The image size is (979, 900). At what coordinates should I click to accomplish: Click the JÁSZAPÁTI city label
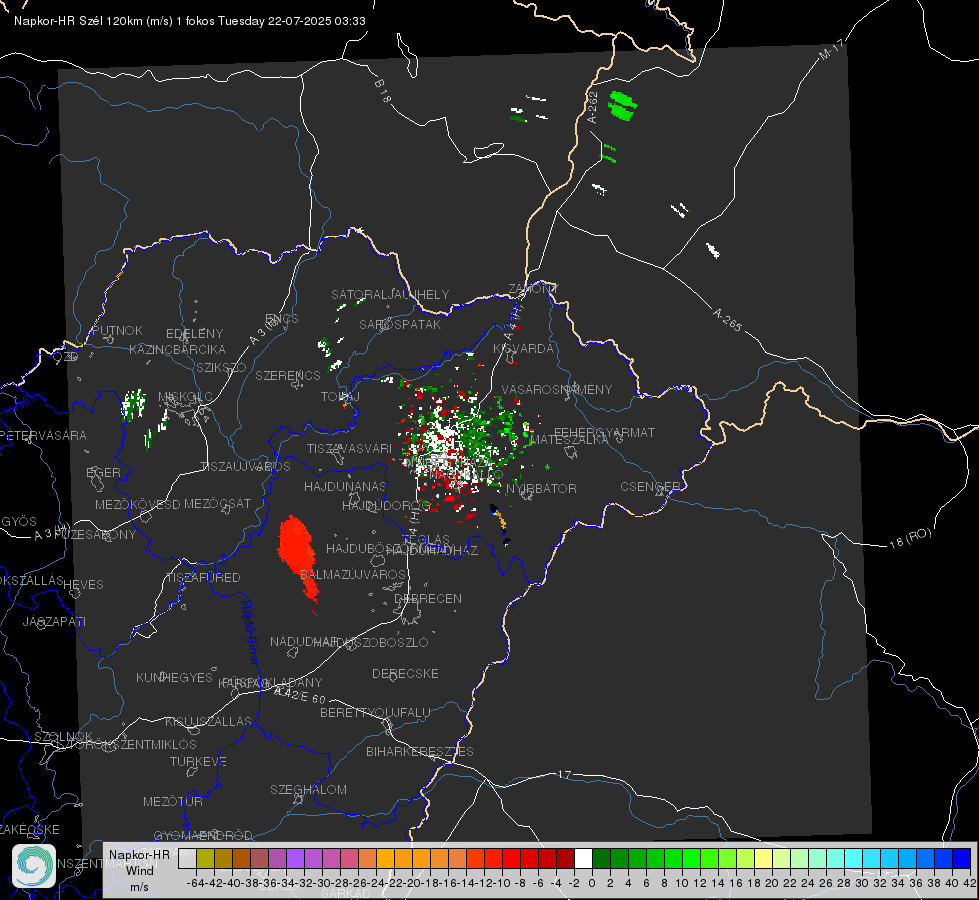(54, 621)
